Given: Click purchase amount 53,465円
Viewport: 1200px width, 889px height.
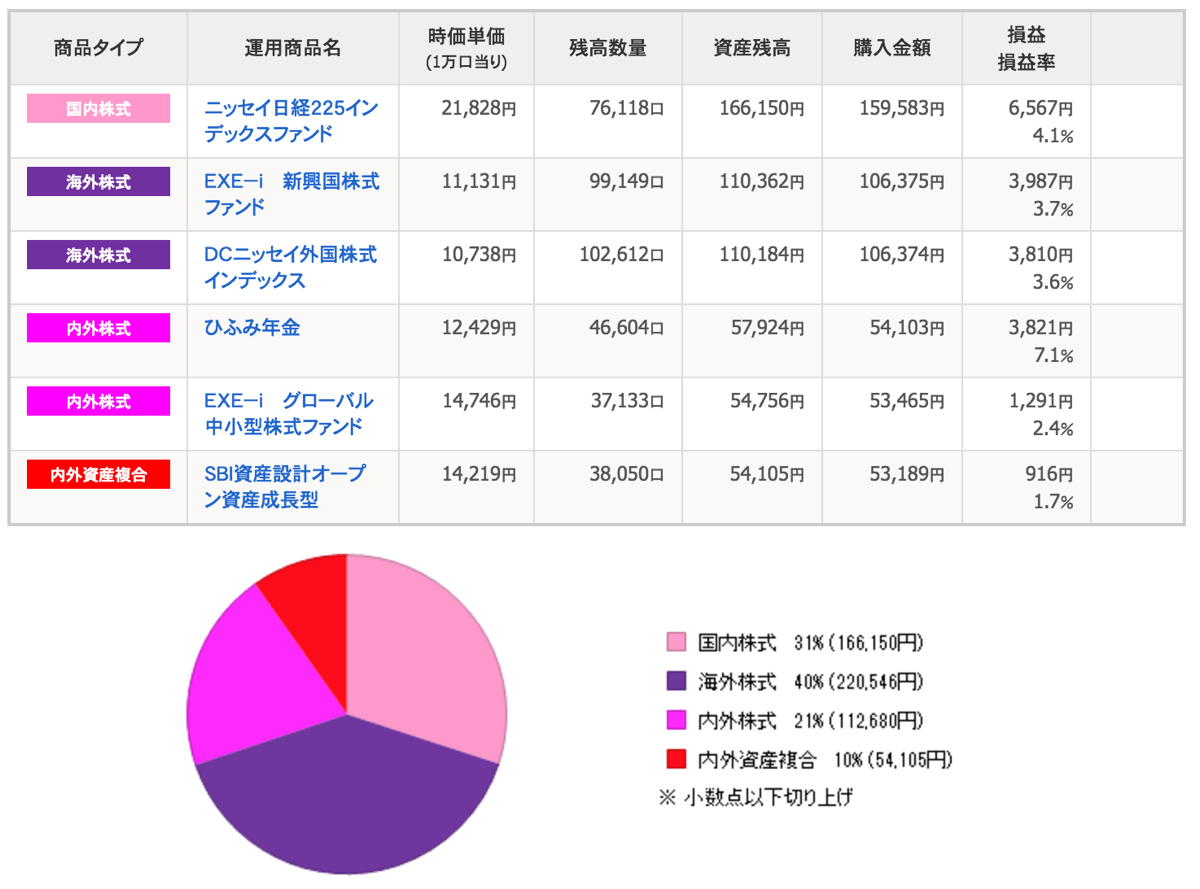Looking at the screenshot, I should click(x=907, y=402).
